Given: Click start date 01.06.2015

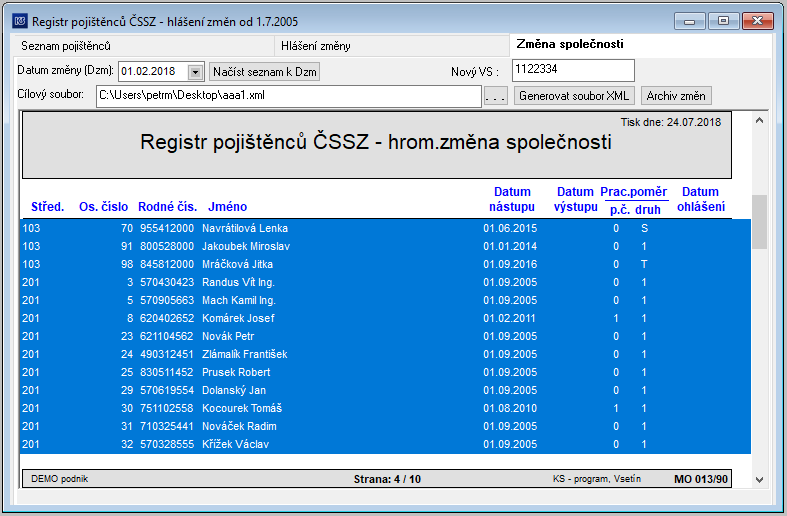Looking at the screenshot, I should 510,228.
